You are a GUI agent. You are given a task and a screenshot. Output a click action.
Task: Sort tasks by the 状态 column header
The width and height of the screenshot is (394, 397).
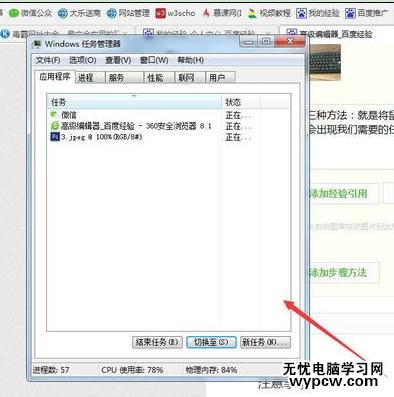point(241,102)
